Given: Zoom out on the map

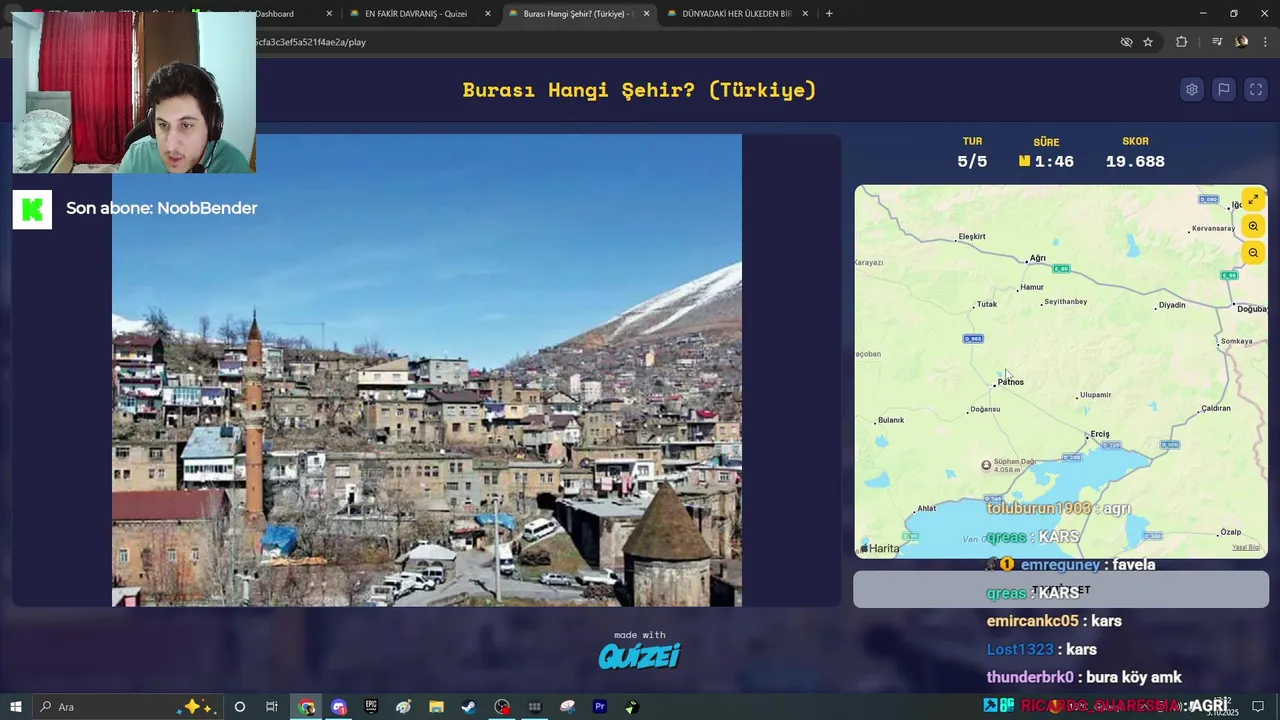Looking at the screenshot, I should point(1253,253).
